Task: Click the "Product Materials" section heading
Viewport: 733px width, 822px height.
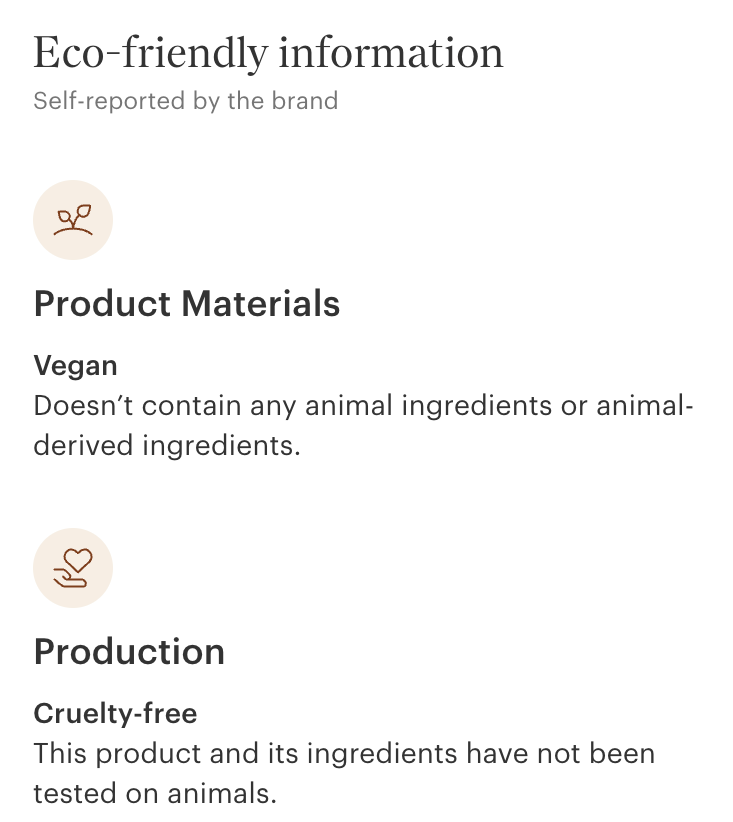Action: click(x=187, y=304)
